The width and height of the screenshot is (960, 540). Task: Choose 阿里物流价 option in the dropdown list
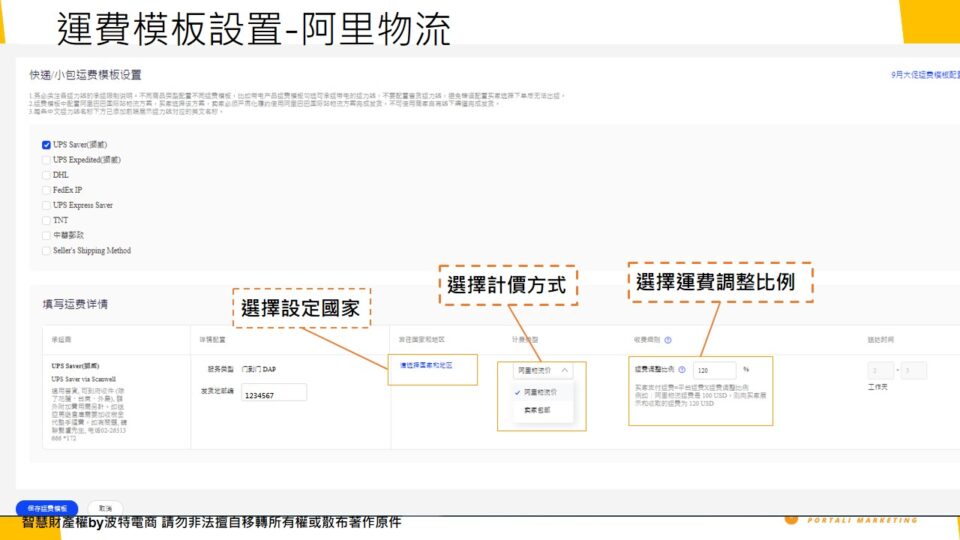click(540, 392)
